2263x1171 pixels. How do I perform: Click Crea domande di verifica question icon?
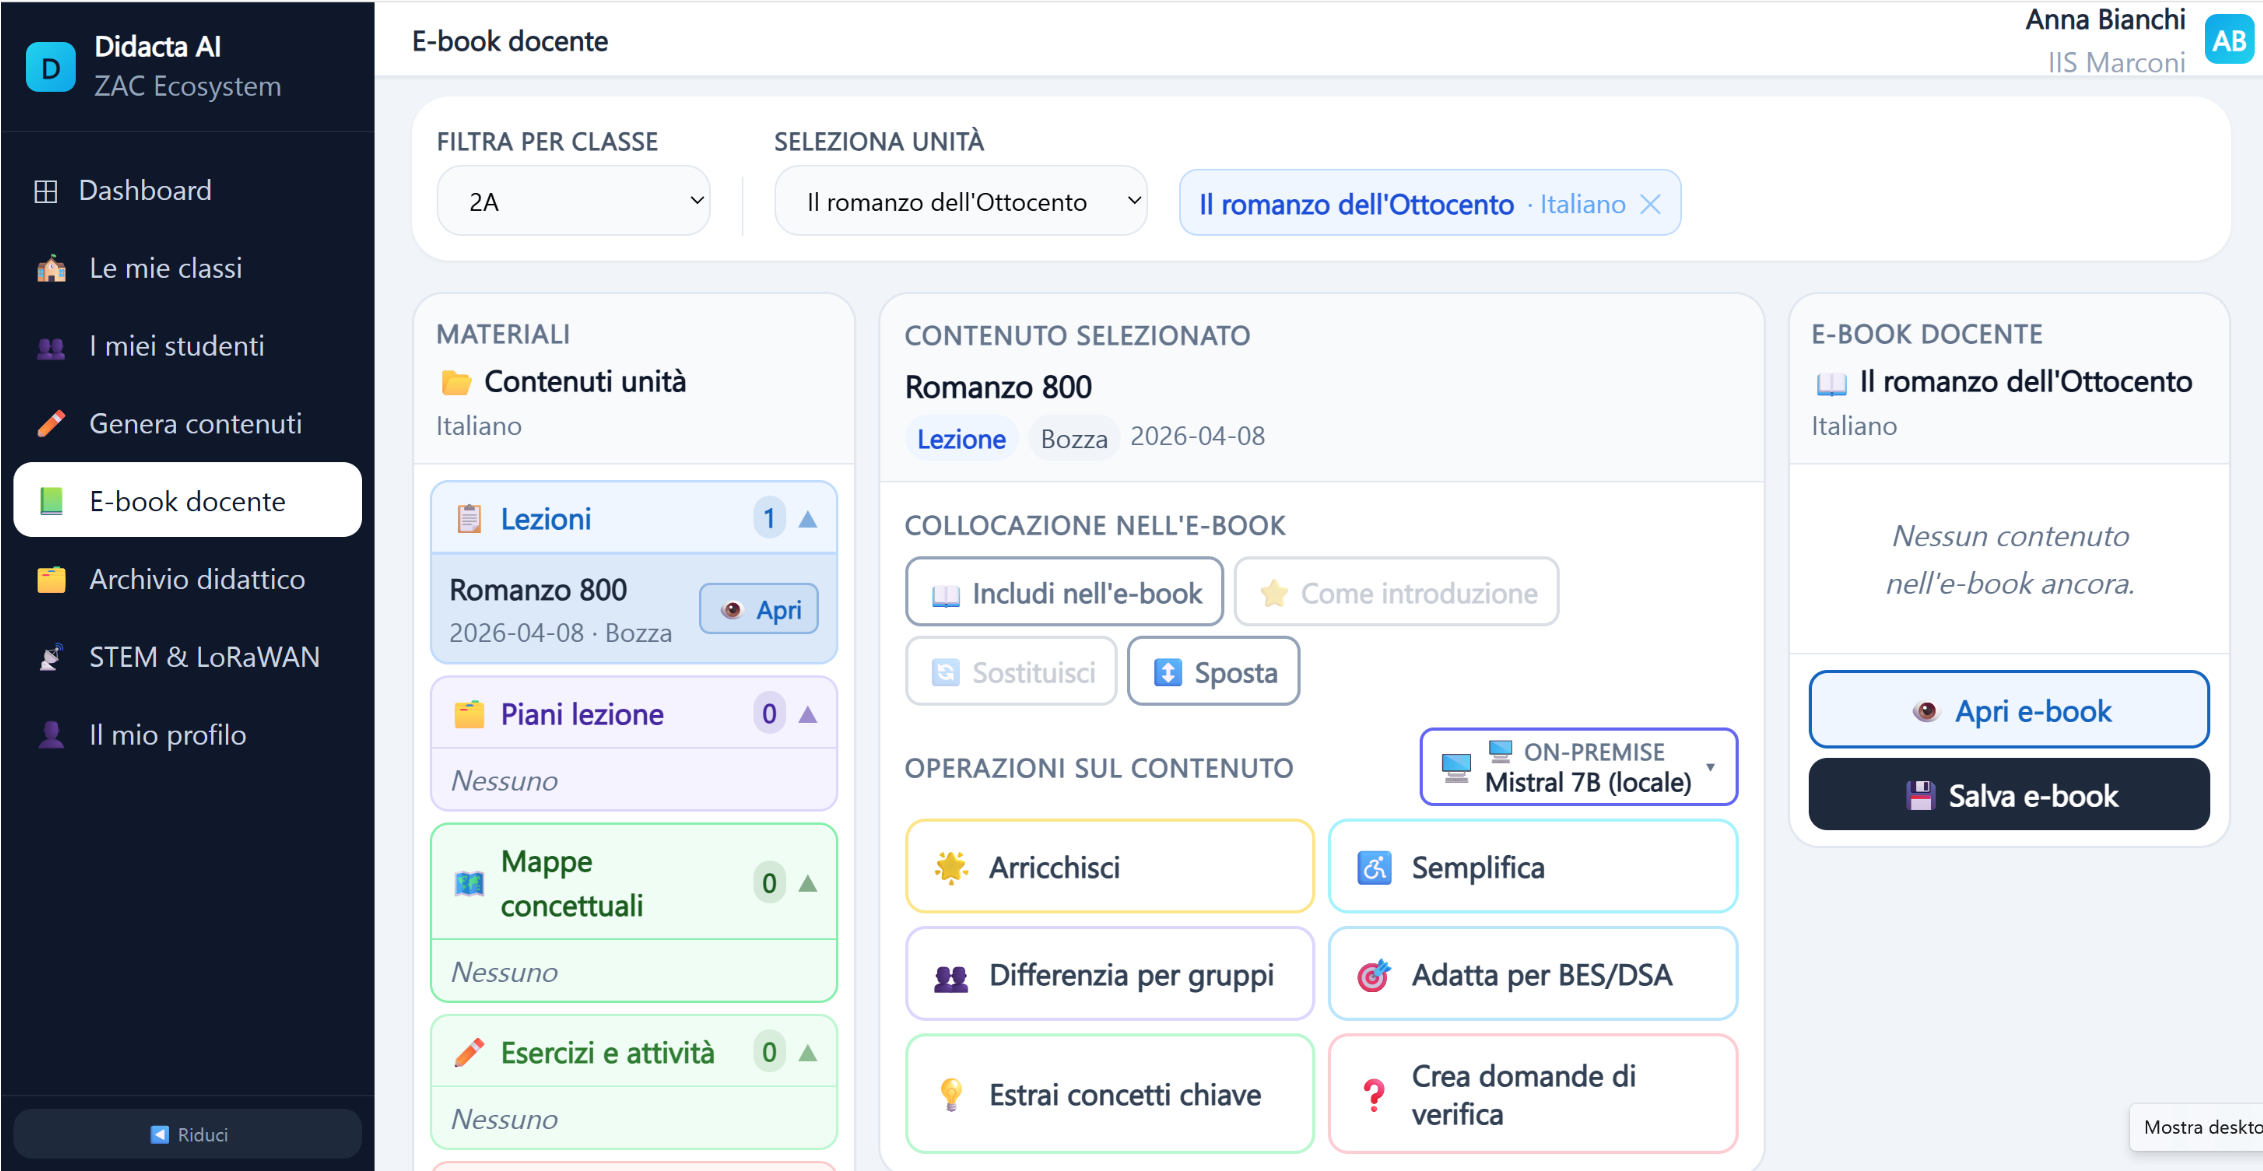(x=1375, y=1095)
